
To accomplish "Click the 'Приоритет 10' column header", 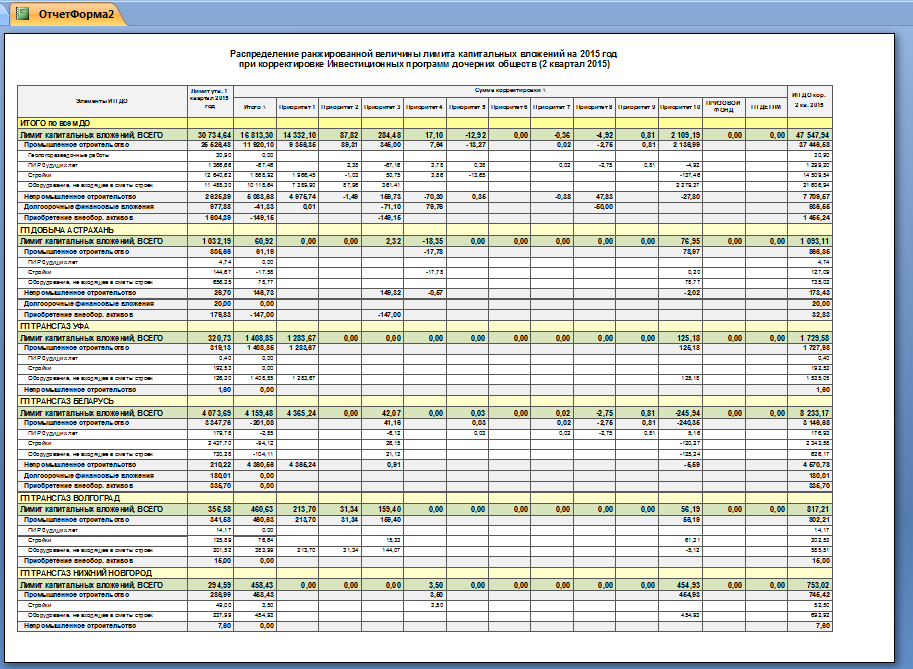I will click(x=680, y=107).
